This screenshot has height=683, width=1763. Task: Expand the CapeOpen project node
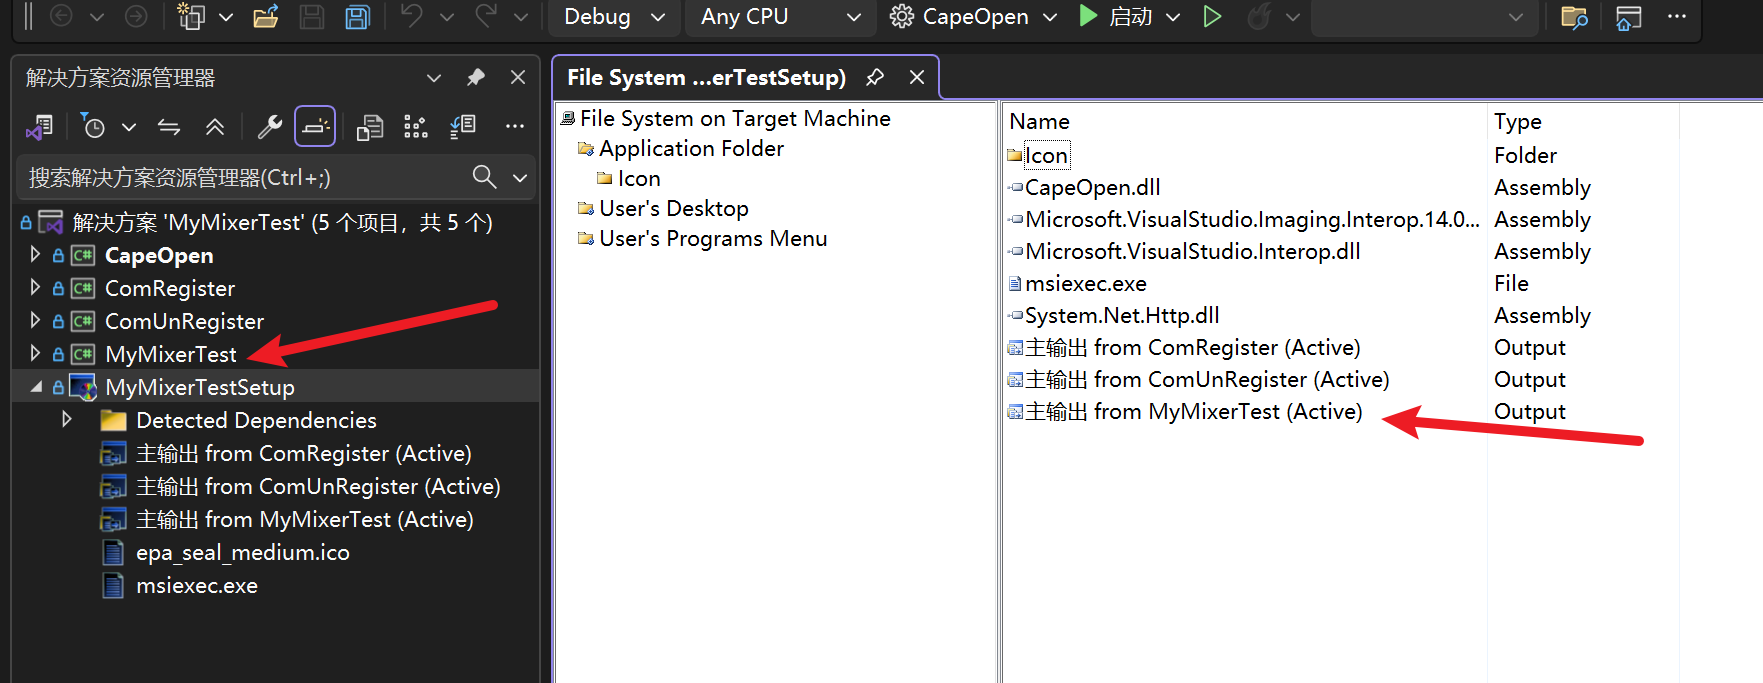(35, 254)
